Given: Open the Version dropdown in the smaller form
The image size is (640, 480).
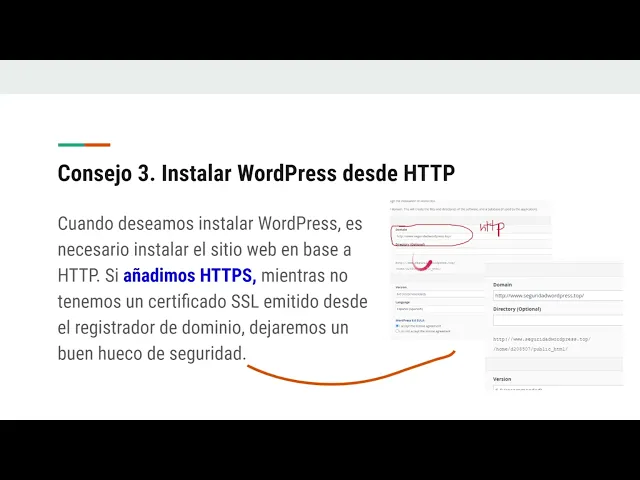Looking at the screenshot, I should pos(440,294).
